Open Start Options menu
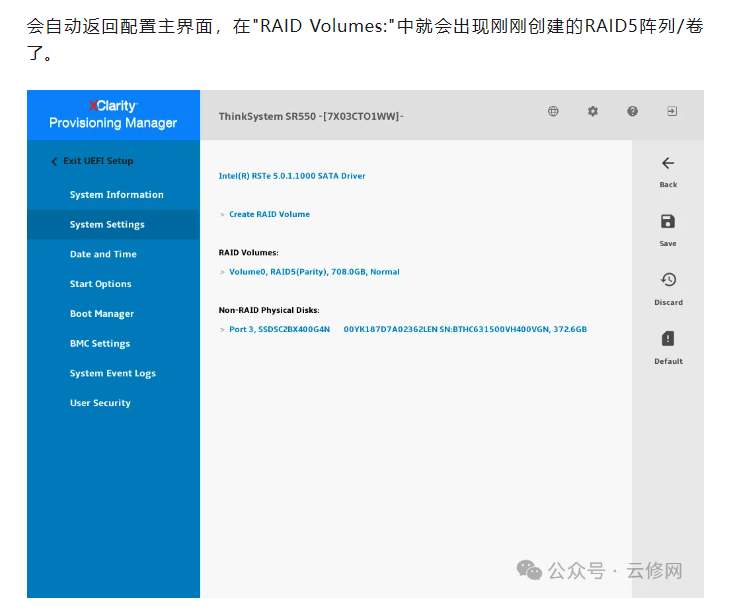This screenshot has width=747, height=615. coord(101,284)
